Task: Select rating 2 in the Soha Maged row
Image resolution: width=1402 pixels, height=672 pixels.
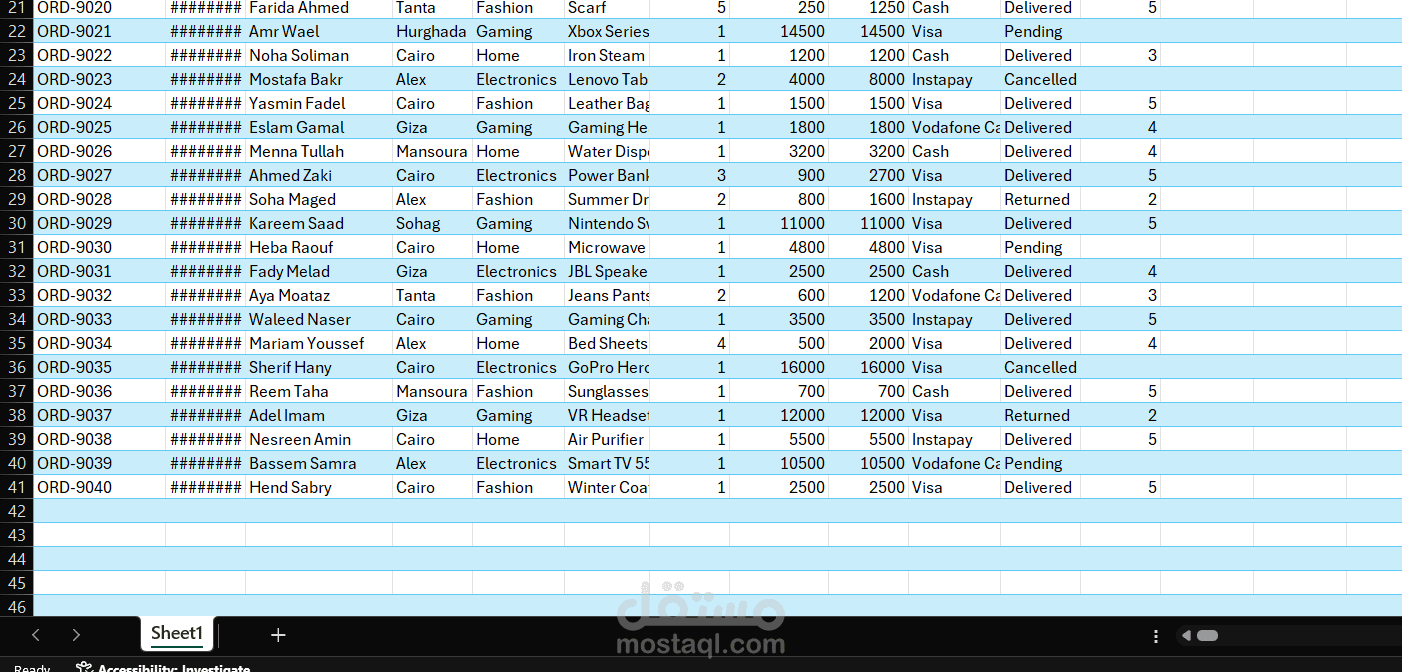Action: pos(1120,199)
